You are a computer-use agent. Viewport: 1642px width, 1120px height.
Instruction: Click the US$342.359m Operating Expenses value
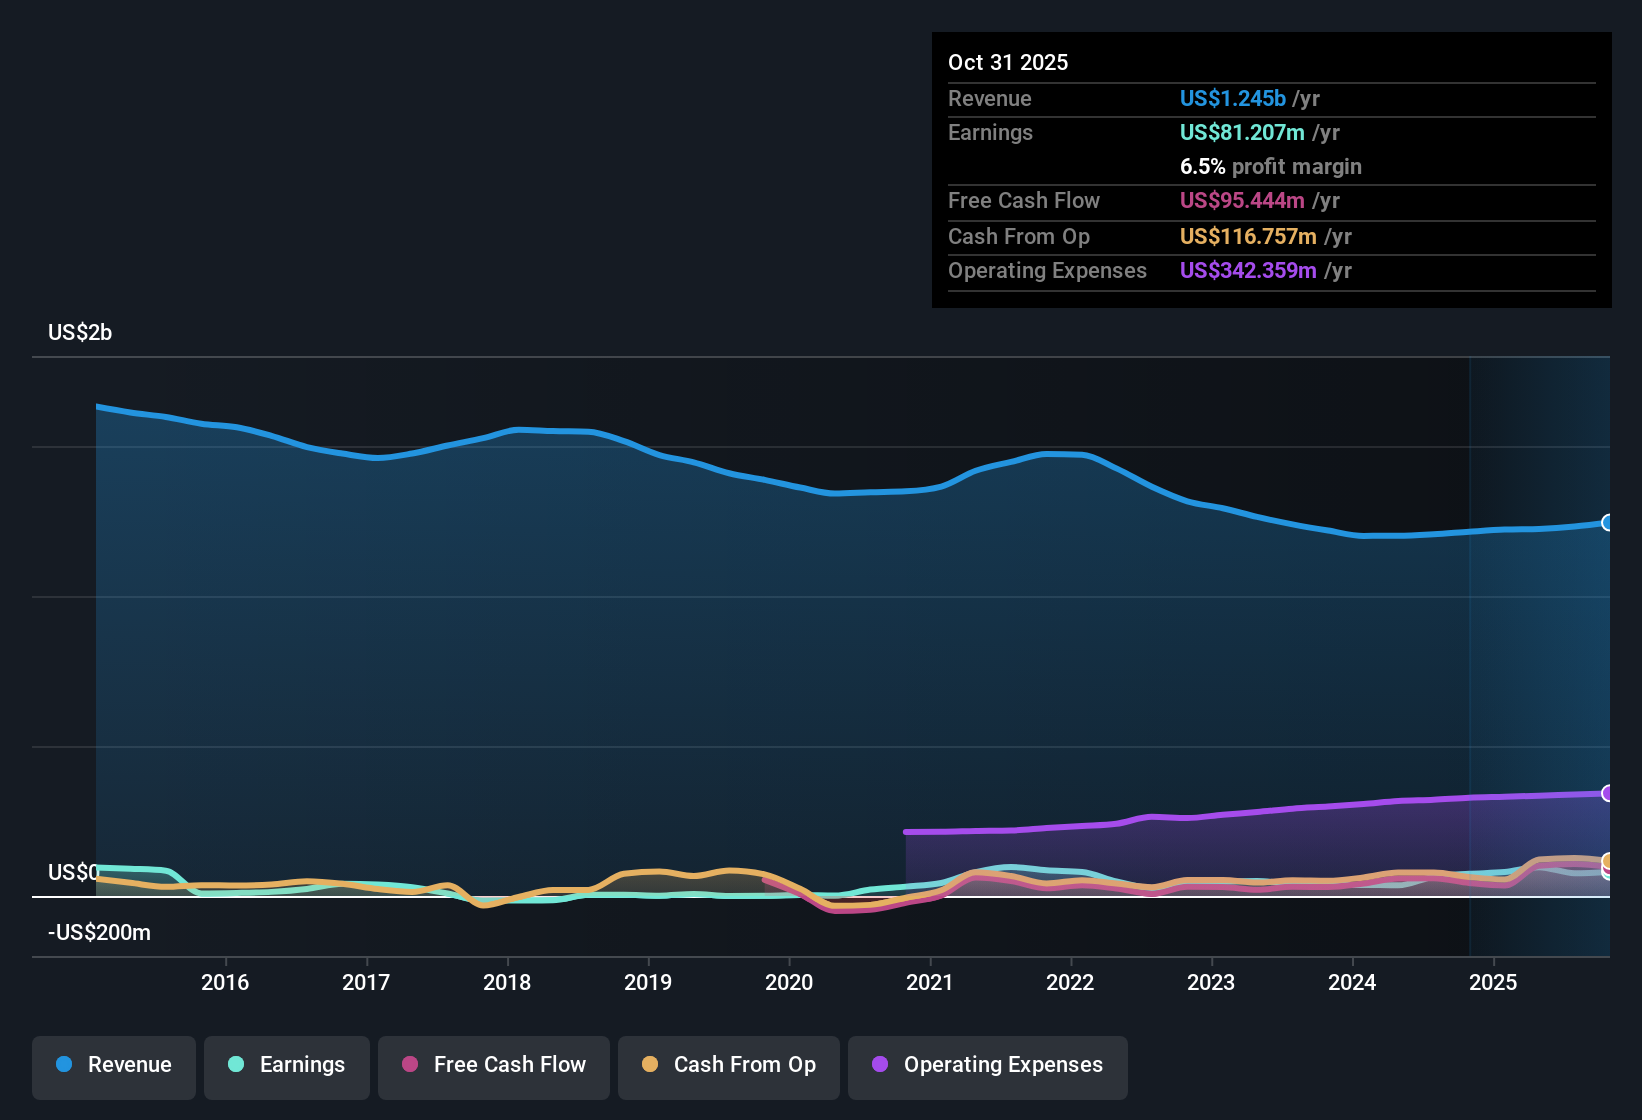pyautogui.click(x=1248, y=270)
